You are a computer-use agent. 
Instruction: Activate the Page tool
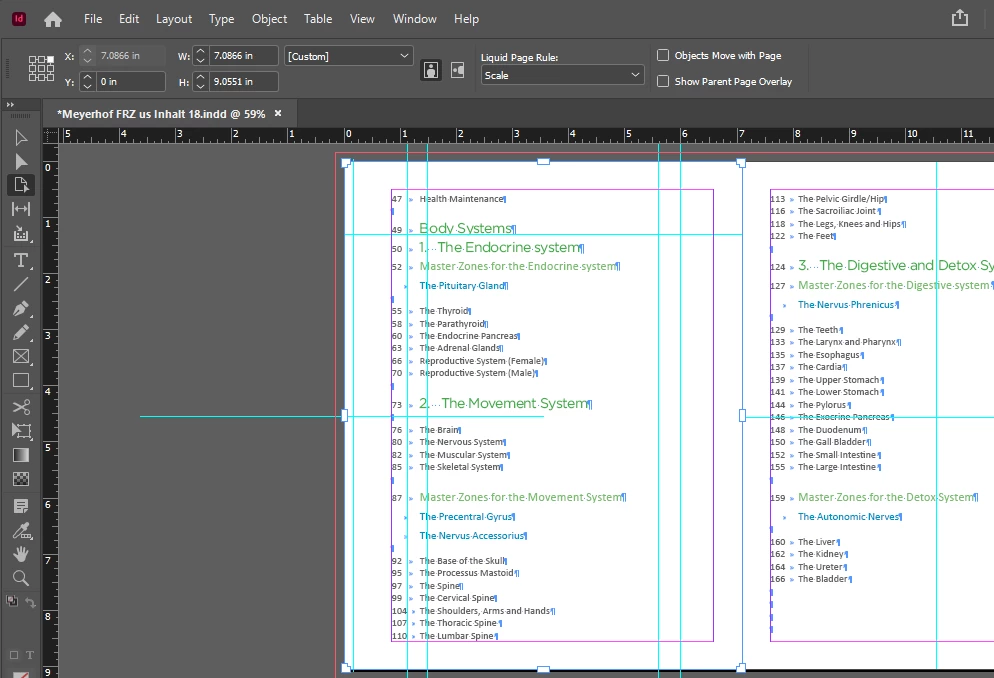tap(21, 184)
